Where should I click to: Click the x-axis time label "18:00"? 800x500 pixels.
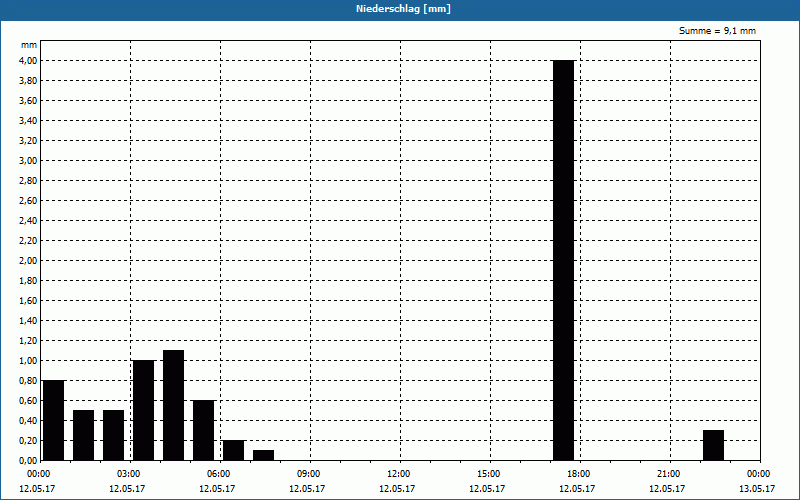(x=579, y=474)
